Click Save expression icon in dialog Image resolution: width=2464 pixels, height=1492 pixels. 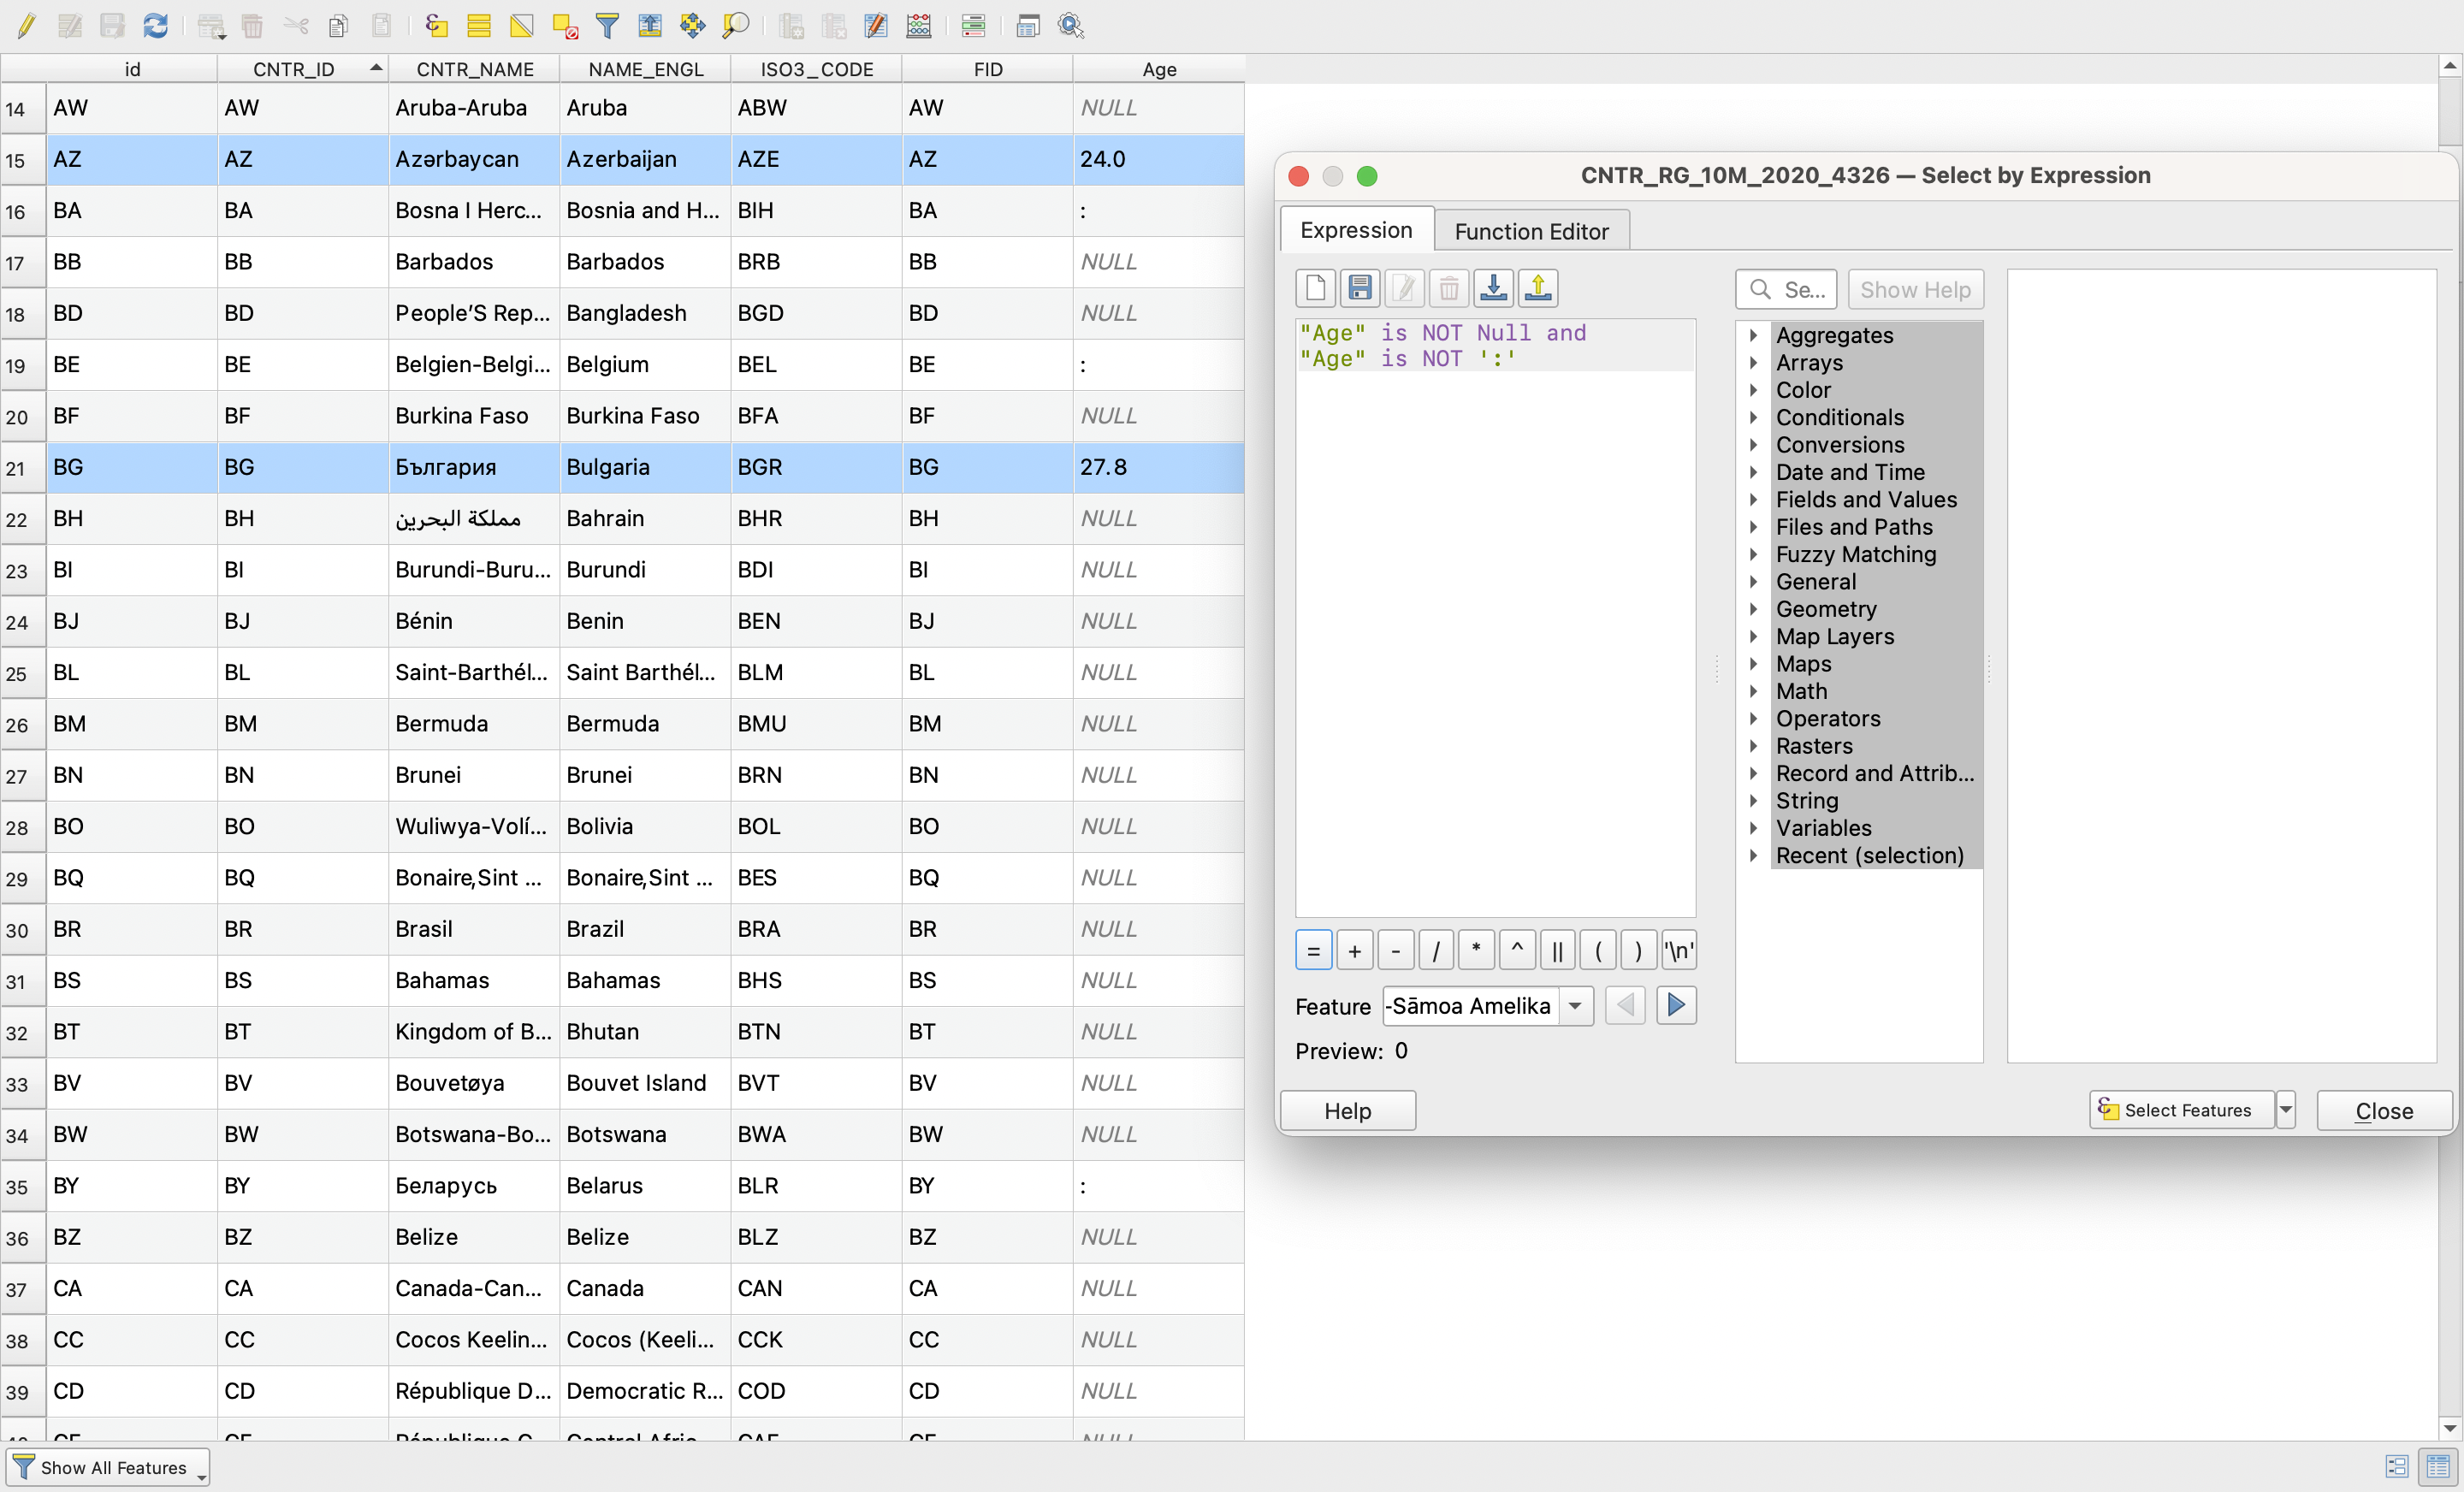point(1359,288)
